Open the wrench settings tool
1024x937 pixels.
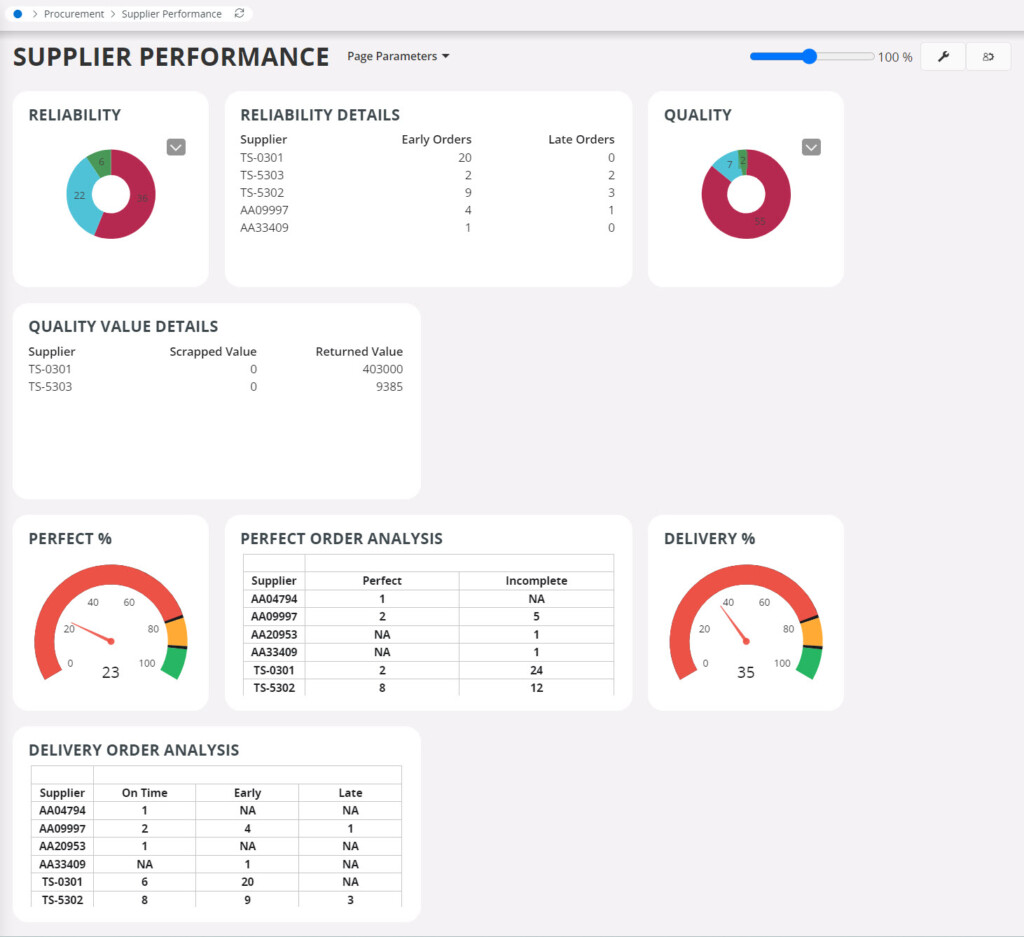pos(942,57)
